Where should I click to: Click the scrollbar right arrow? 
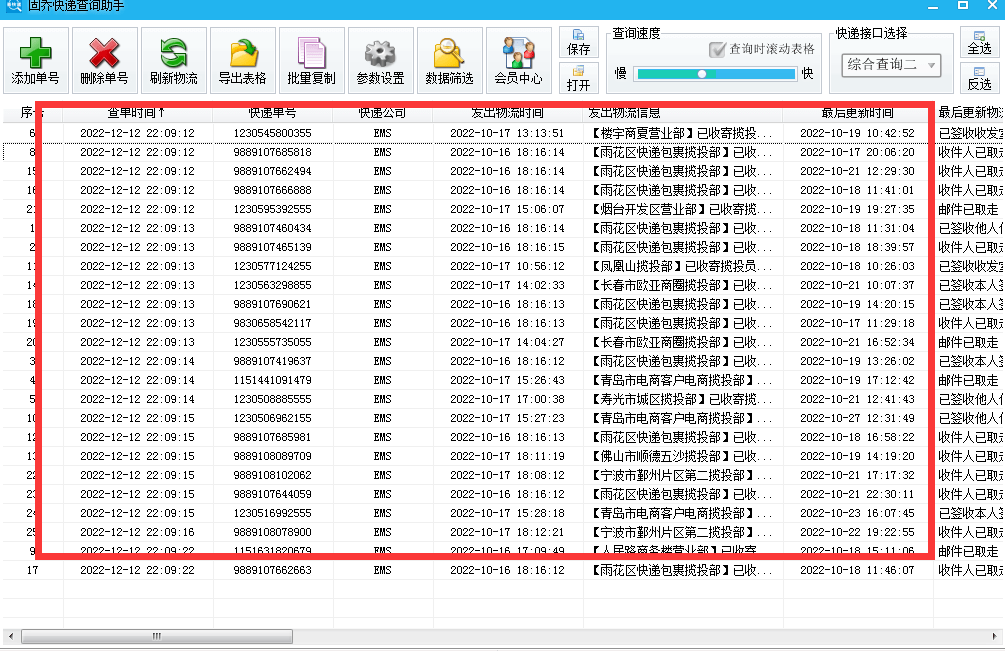point(994,636)
